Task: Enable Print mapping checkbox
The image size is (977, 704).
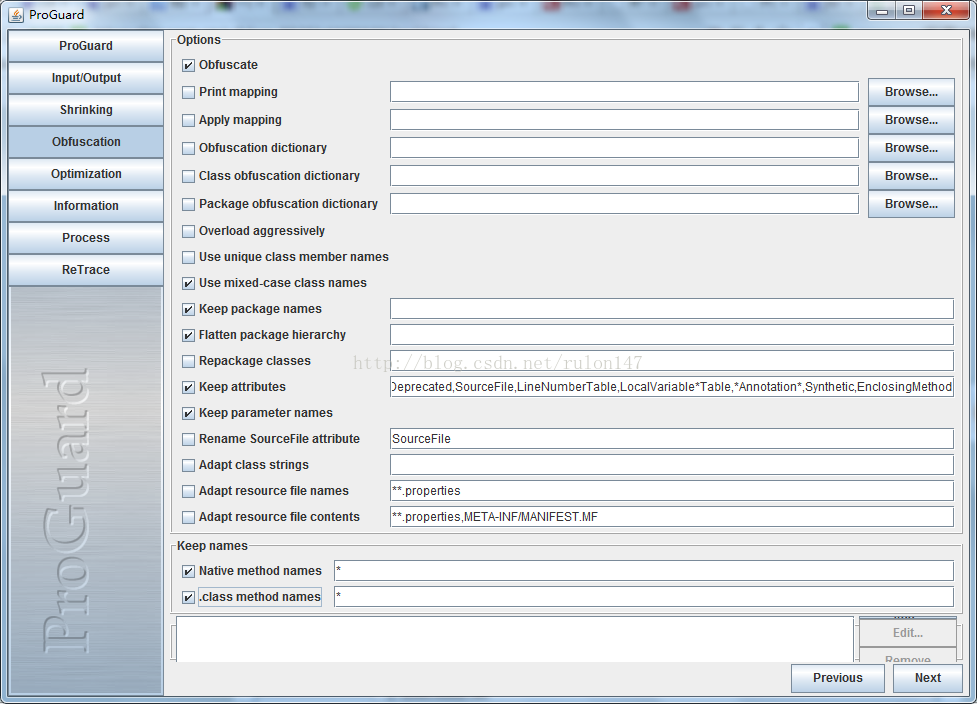Action: [188, 92]
